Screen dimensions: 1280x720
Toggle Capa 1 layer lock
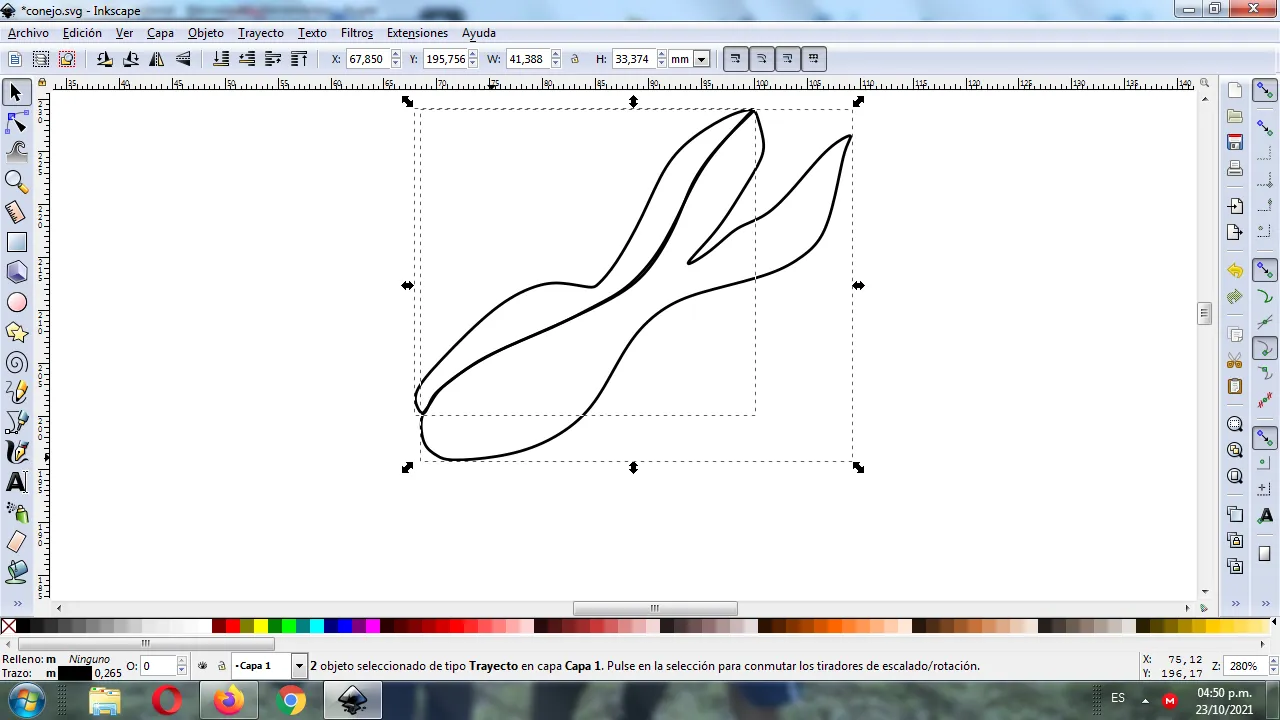click(x=221, y=666)
